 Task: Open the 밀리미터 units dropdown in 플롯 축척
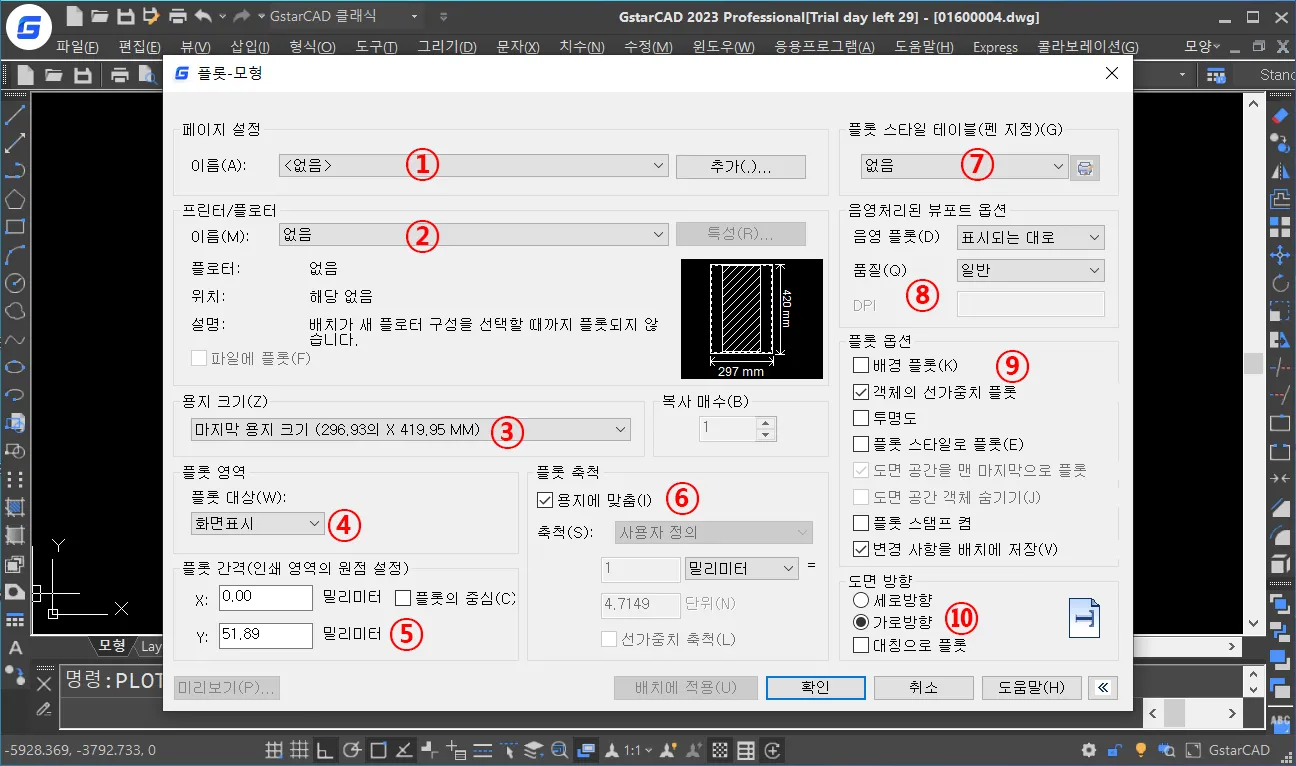point(743,569)
